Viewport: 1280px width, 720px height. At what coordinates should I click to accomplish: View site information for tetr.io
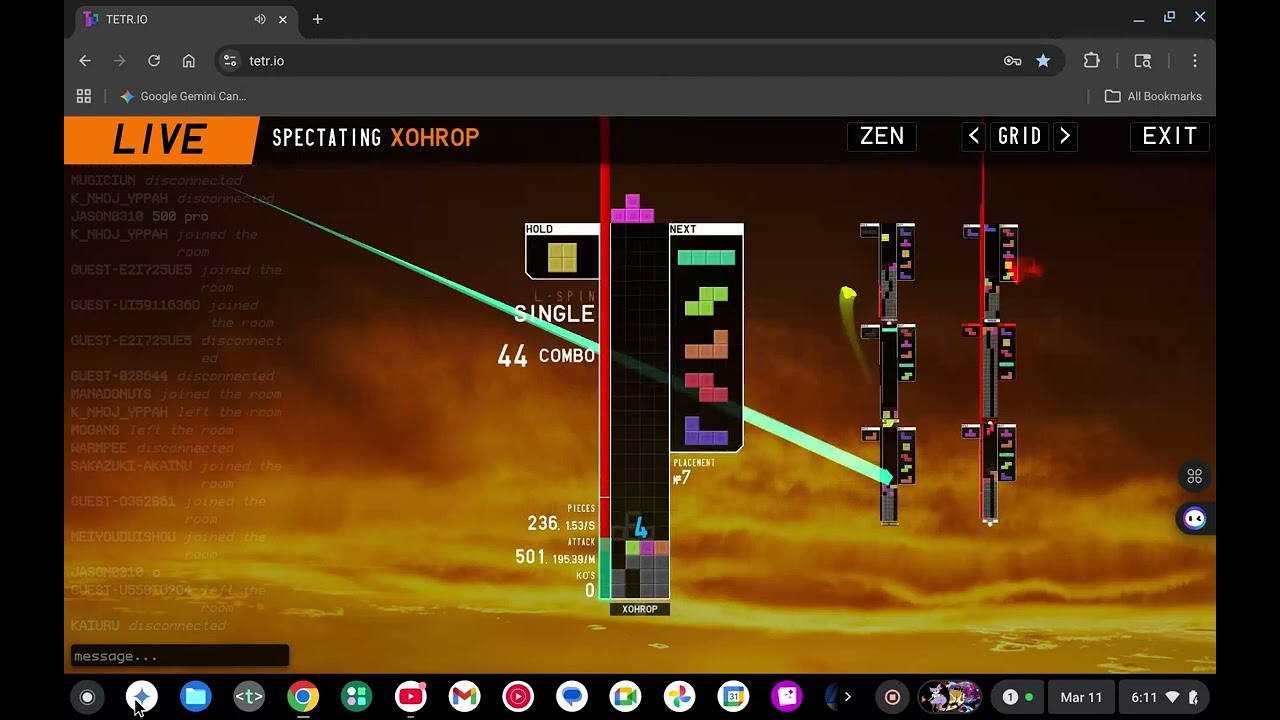point(230,61)
